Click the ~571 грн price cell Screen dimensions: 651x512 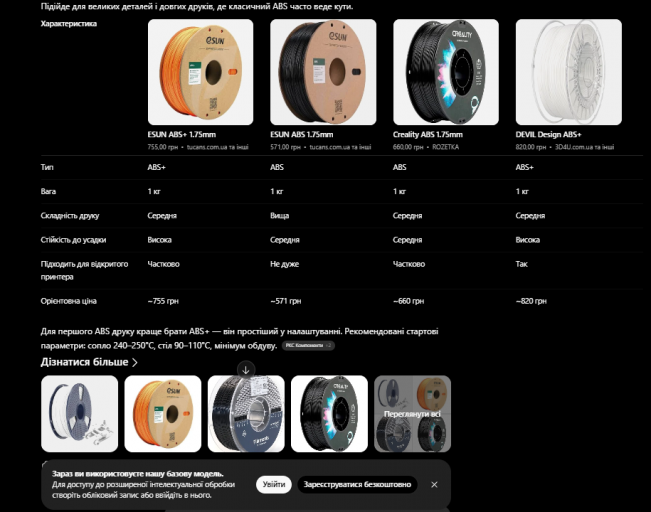pos(286,301)
